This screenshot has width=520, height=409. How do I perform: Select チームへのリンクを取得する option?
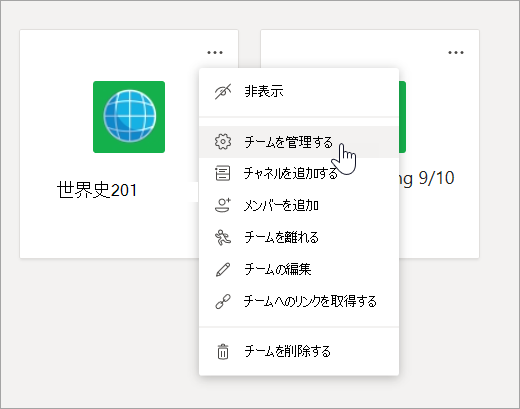pyautogui.click(x=299, y=301)
